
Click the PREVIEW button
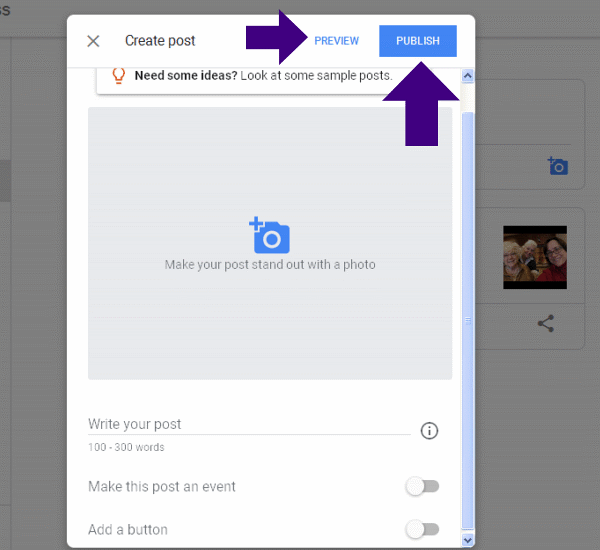coord(336,41)
